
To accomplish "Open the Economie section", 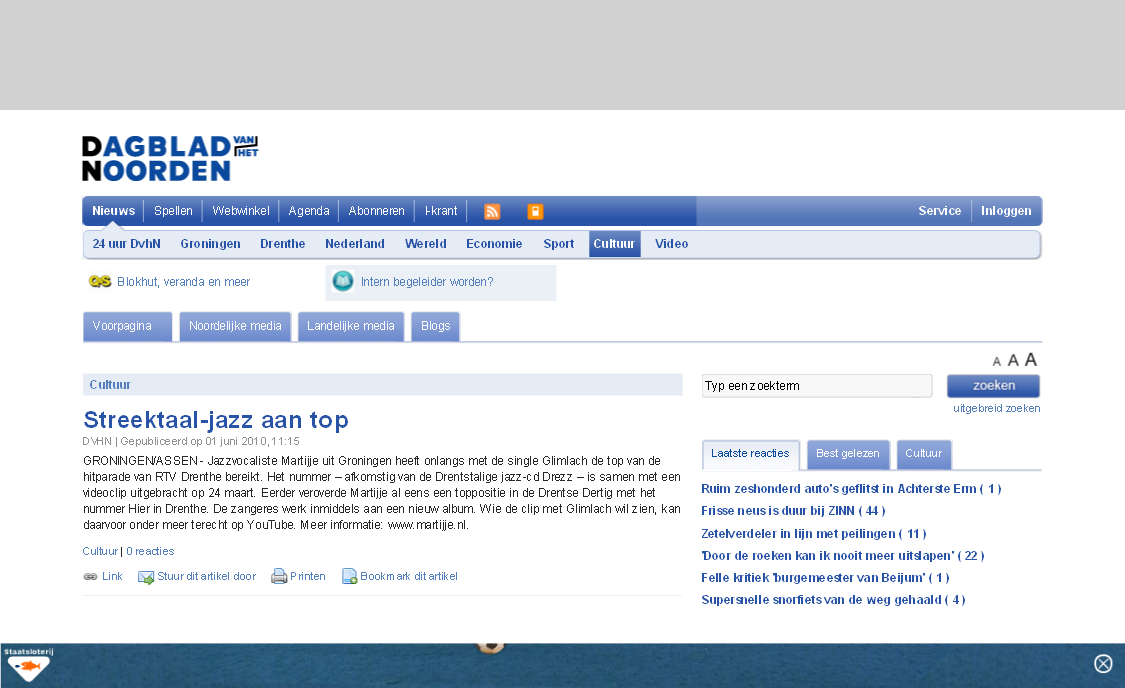I will pyautogui.click(x=494, y=244).
